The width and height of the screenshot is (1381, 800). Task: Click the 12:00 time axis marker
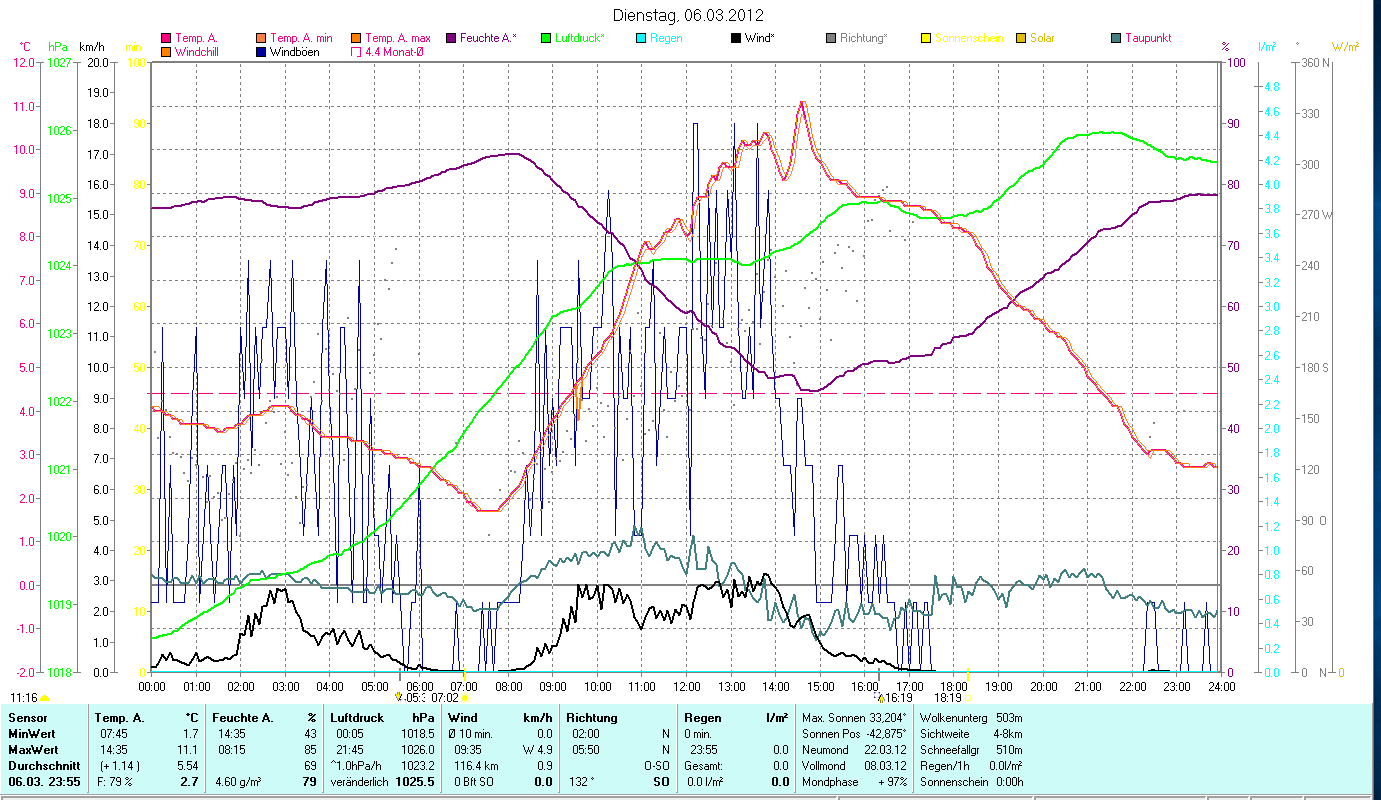(x=687, y=687)
